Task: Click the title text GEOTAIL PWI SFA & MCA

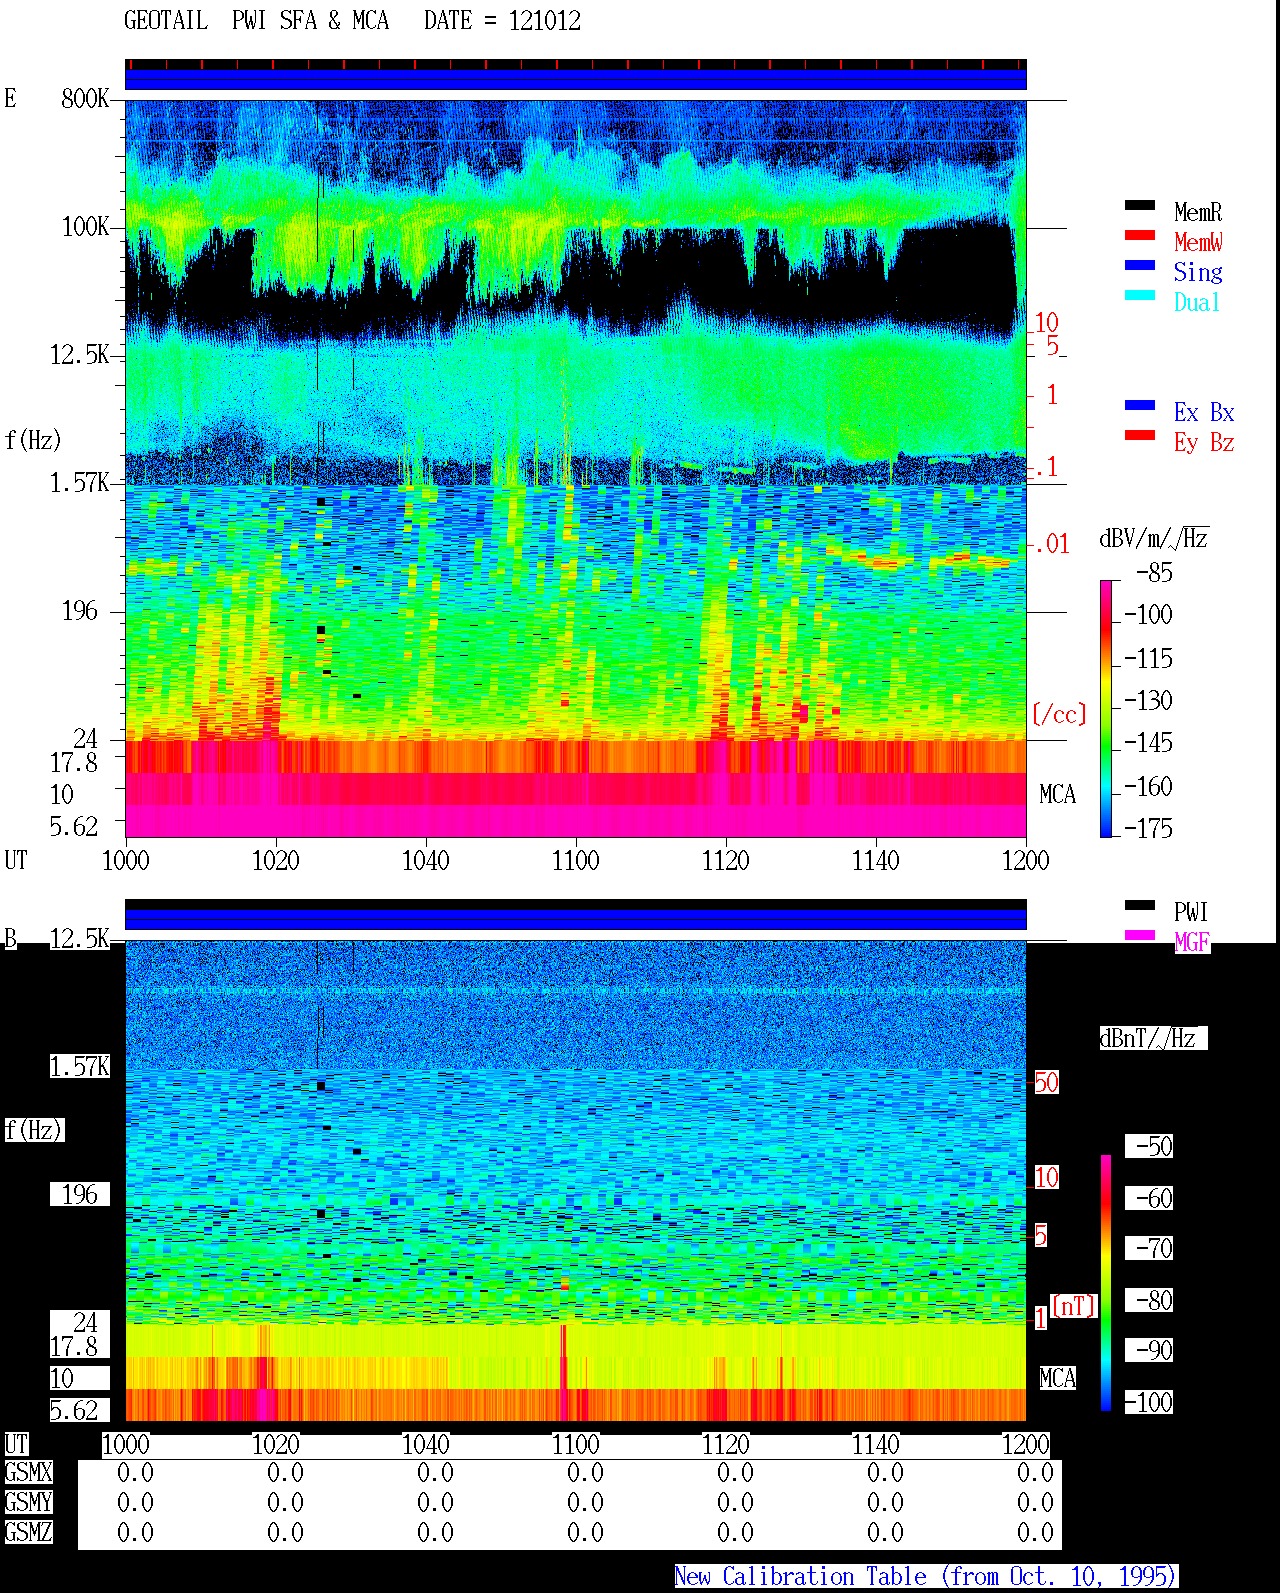Action: click(x=256, y=21)
